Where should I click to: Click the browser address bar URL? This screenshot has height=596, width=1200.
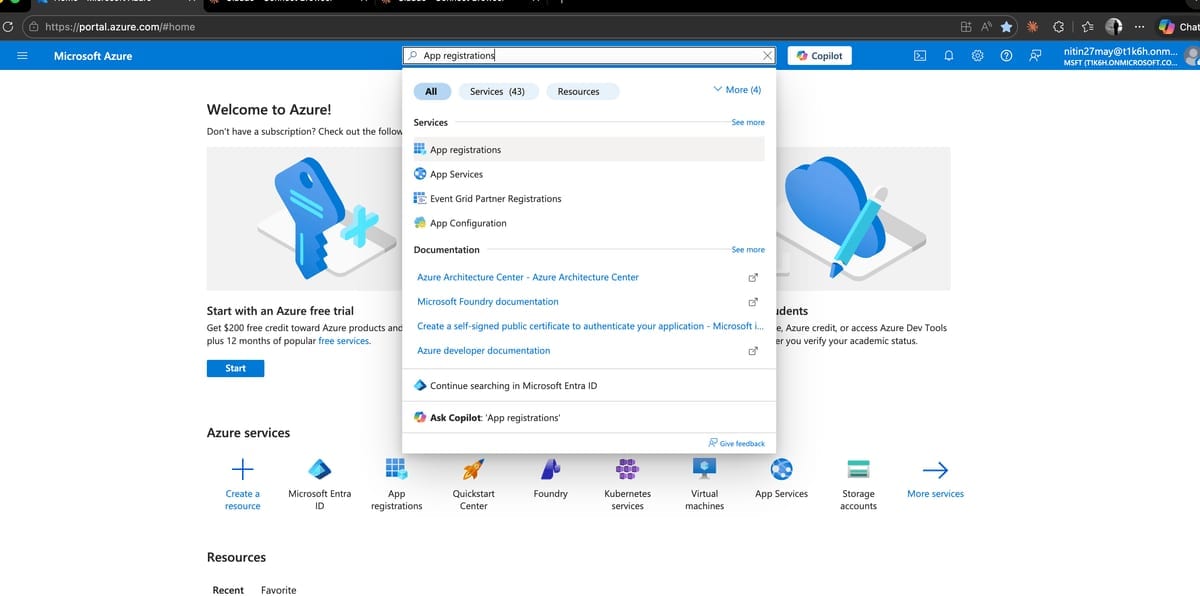[120, 27]
